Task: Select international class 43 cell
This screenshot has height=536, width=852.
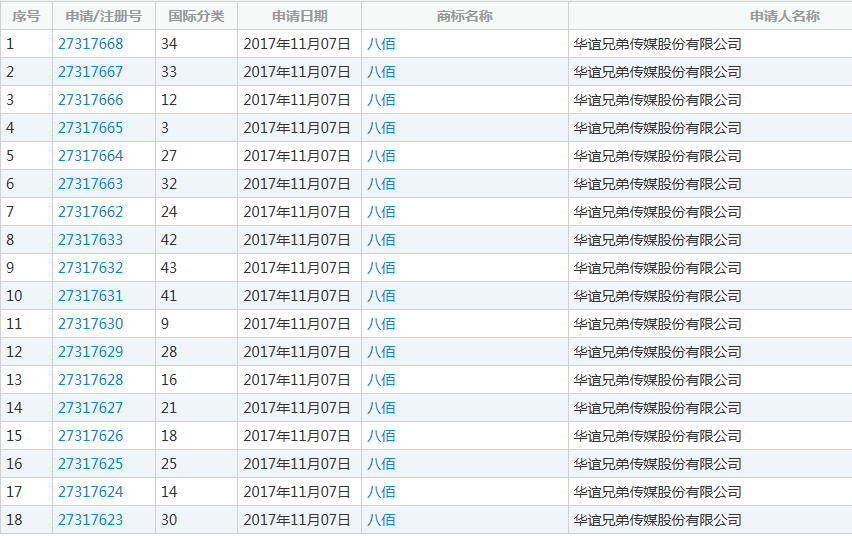Action: (x=196, y=268)
